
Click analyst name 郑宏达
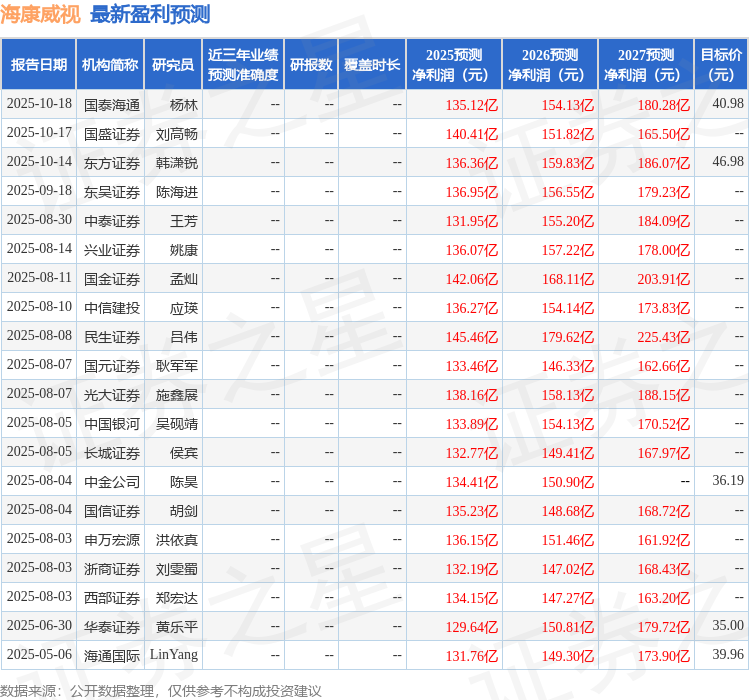click(177, 598)
